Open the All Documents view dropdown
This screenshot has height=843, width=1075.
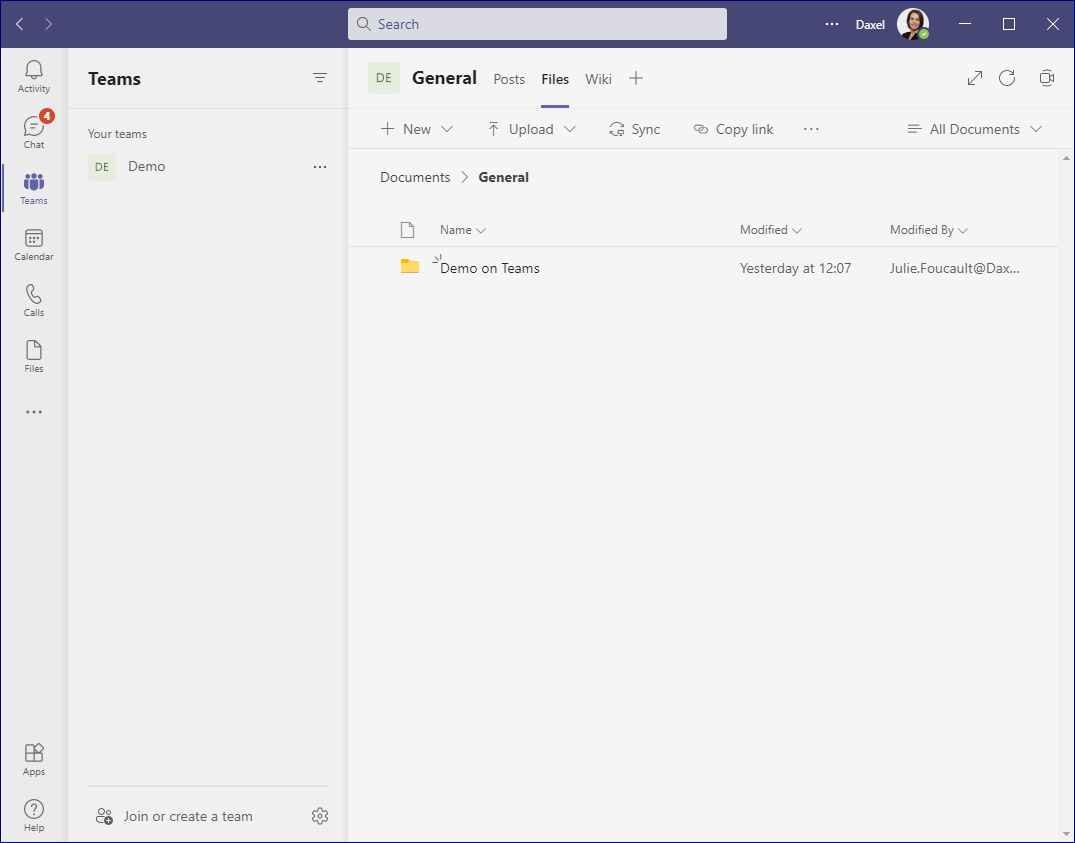coord(974,129)
